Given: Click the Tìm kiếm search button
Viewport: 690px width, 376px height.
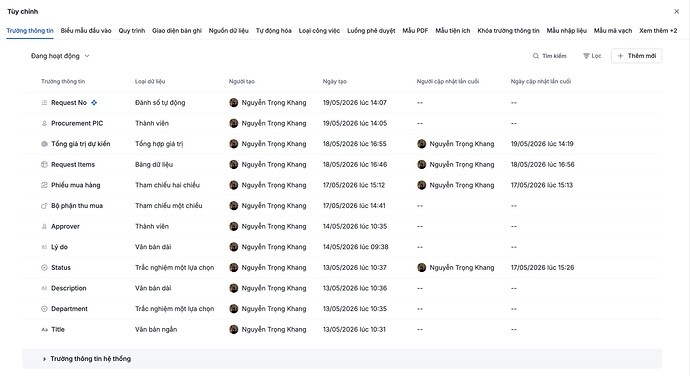Looking at the screenshot, I should pos(550,56).
